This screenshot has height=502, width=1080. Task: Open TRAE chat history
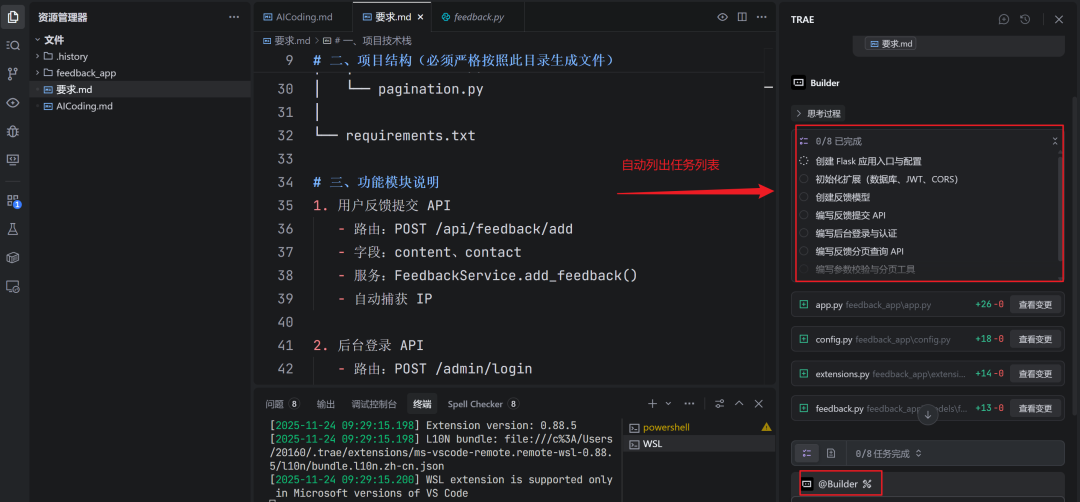[x=1025, y=19]
